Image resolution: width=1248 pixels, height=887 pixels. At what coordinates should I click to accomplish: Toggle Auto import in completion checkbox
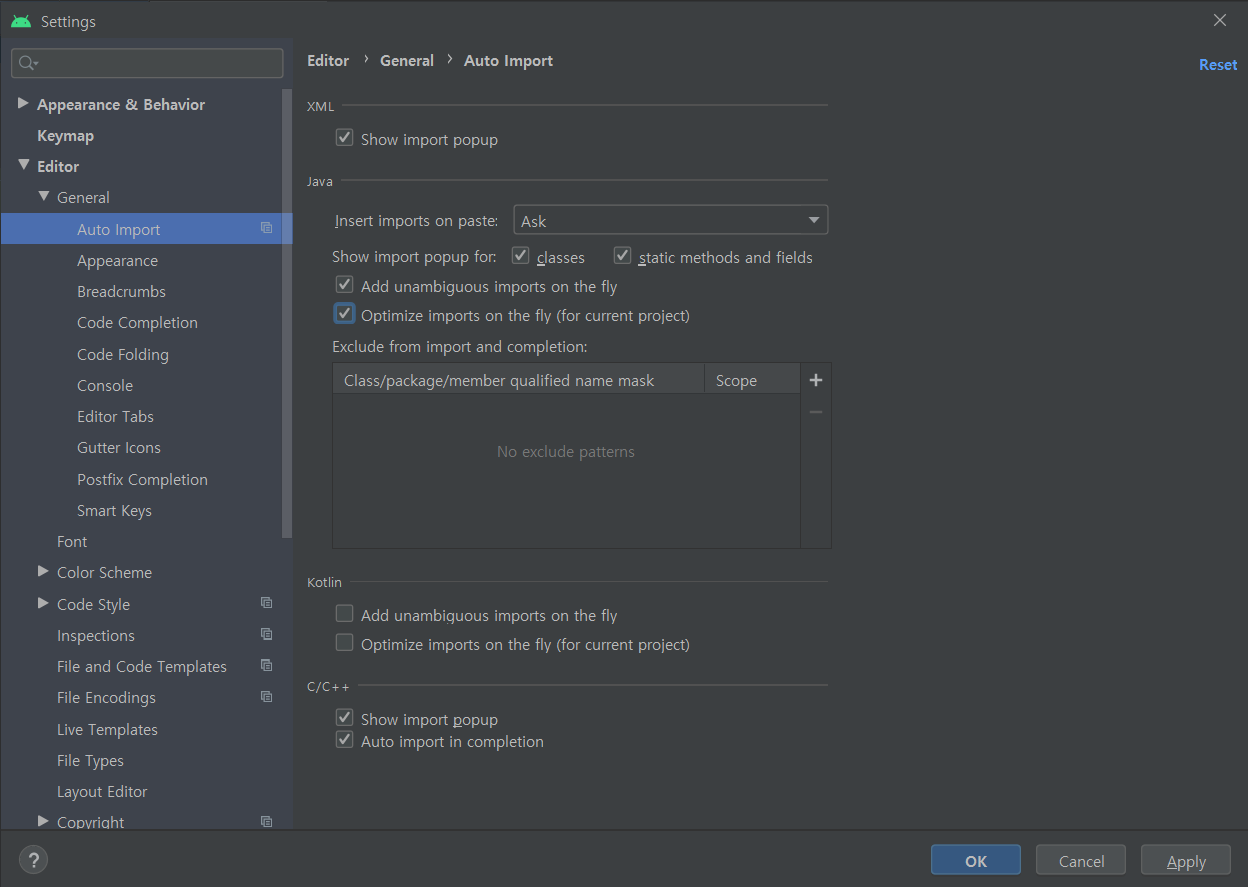pyautogui.click(x=344, y=740)
